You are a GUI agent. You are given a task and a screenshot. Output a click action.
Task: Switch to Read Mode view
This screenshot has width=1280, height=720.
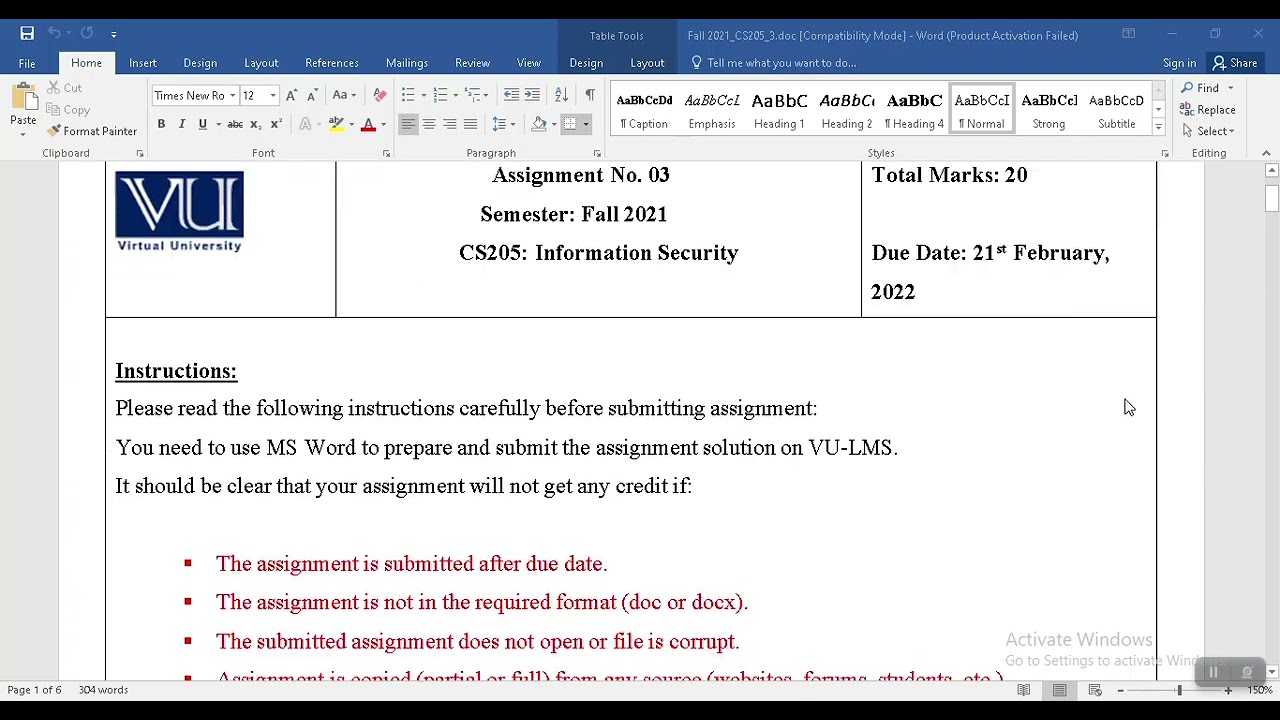pyautogui.click(x=1024, y=690)
